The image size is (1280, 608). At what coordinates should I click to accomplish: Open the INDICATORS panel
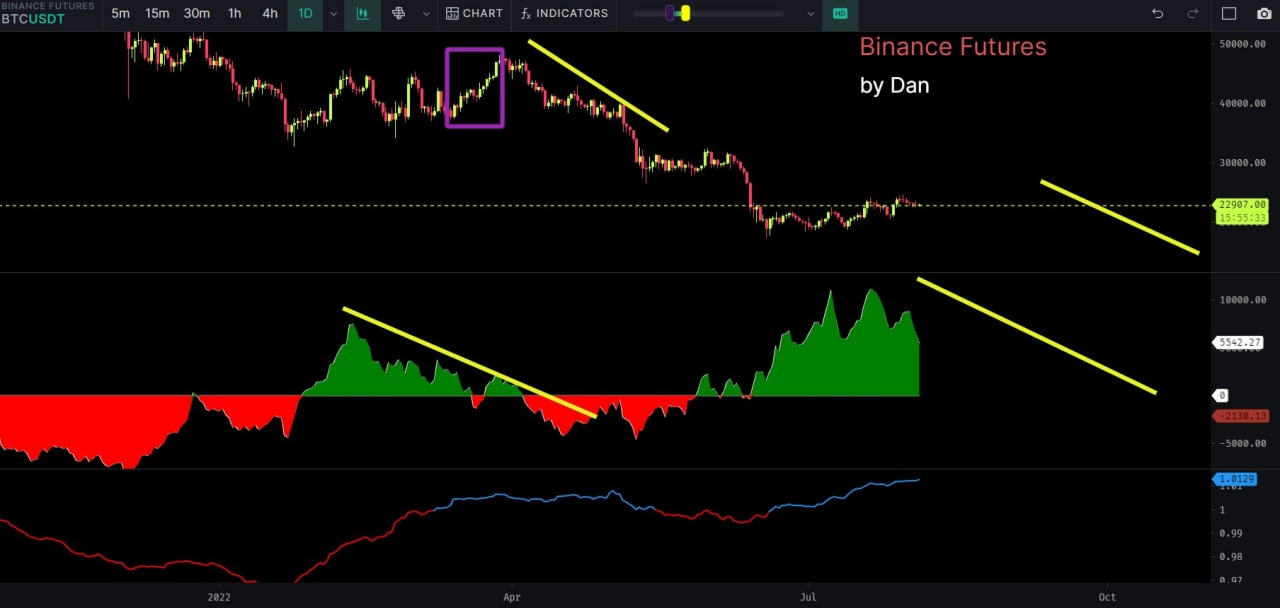click(x=565, y=14)
